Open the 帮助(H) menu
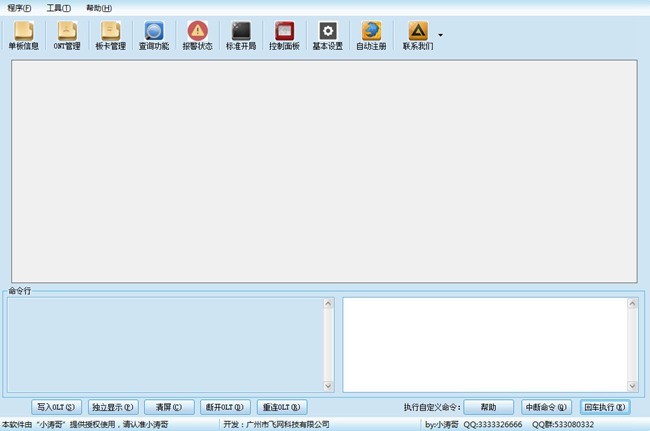The width and height of the screenshot is (650, 431). (99, 8)
